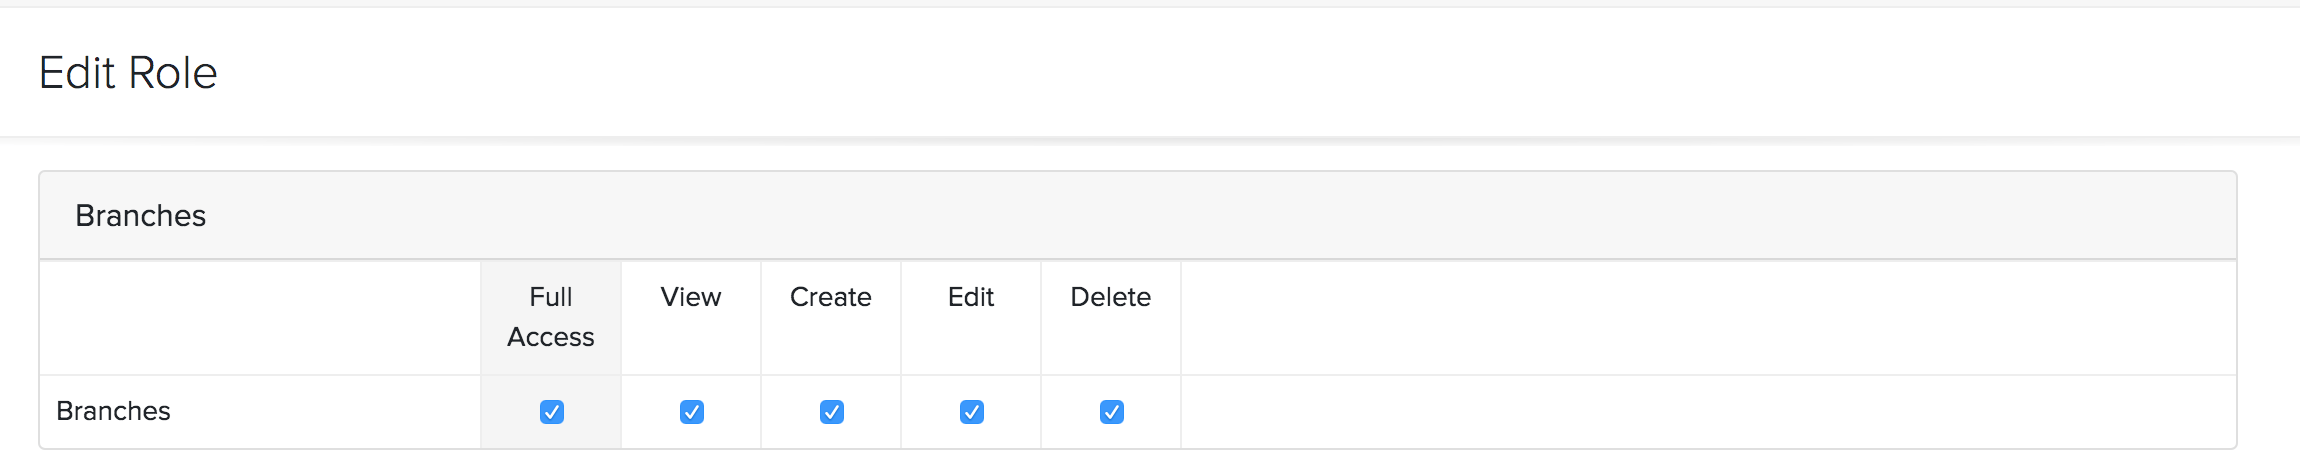
Task: Click blank header cell above Branches row label
Action: pos(260,318)
